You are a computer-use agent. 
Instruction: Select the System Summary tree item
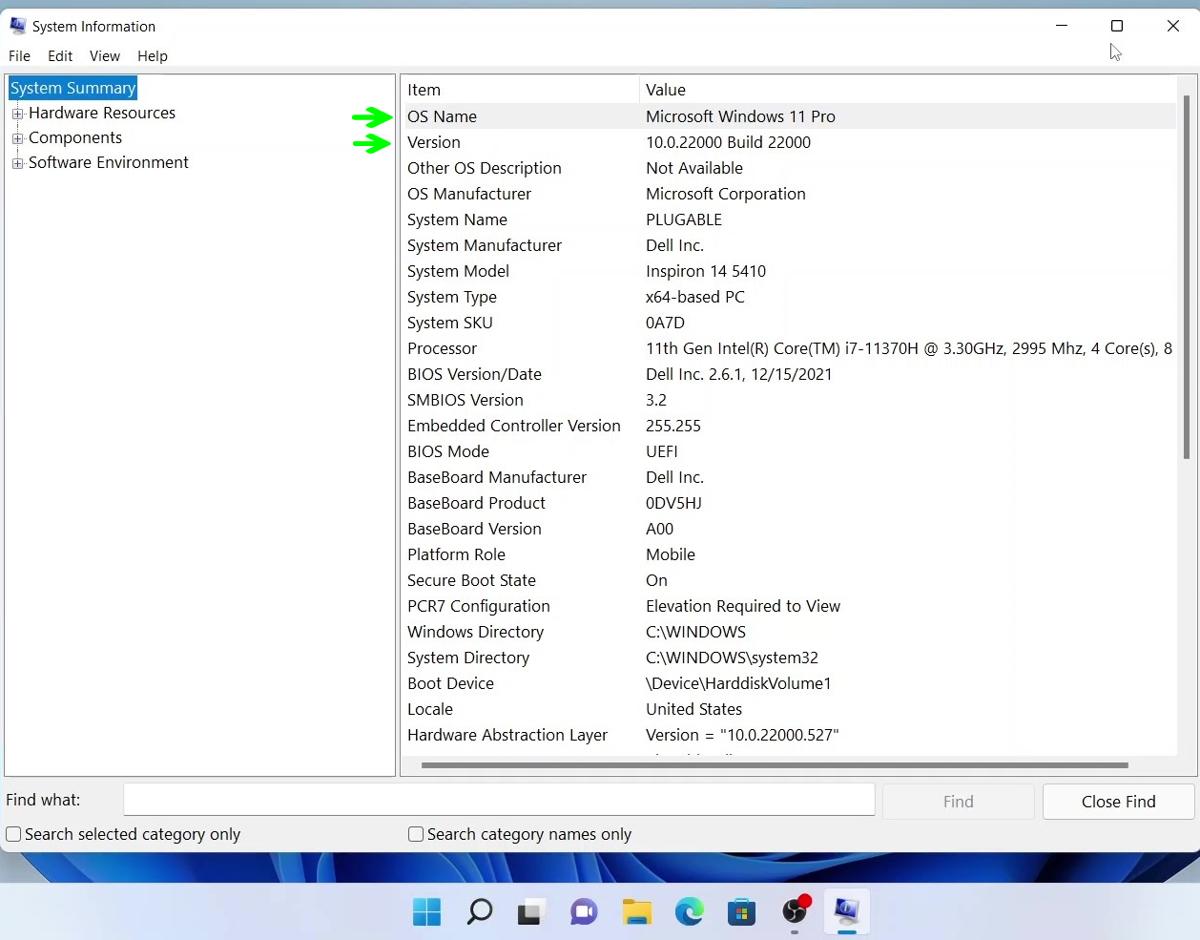pos(73,88)
